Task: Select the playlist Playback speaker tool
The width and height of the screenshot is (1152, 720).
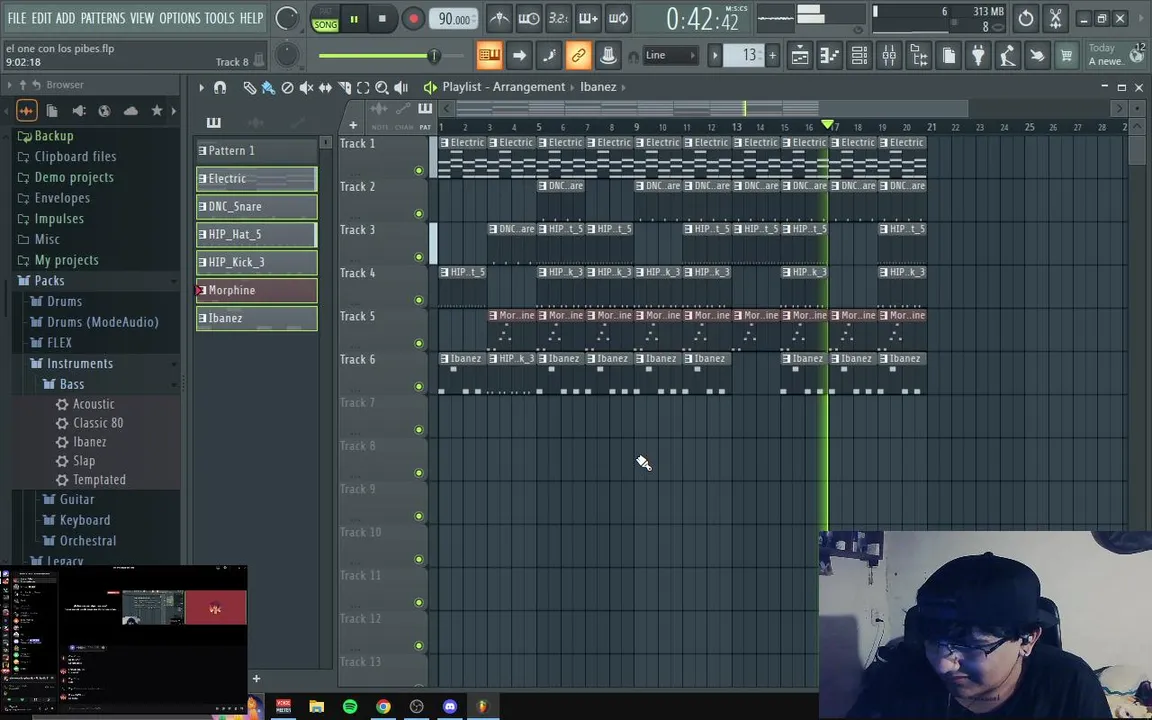Action: tap(401, 88)
